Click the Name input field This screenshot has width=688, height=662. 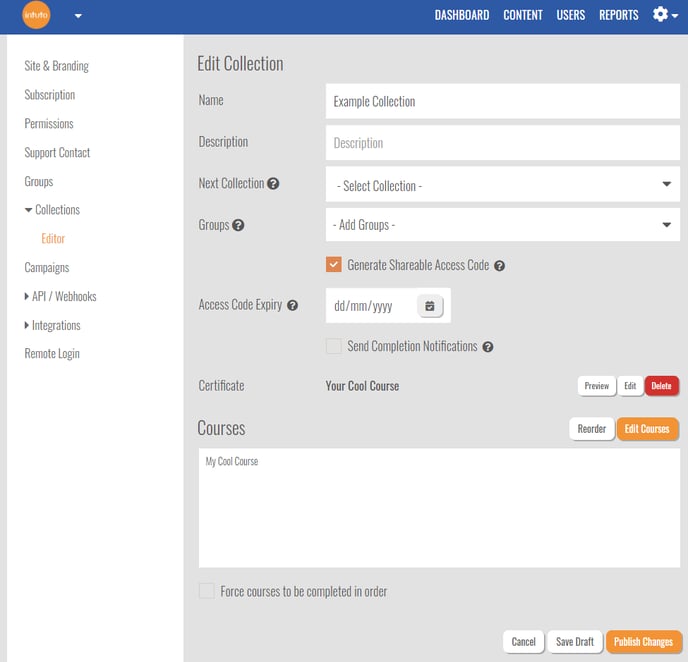coord(502,101)
